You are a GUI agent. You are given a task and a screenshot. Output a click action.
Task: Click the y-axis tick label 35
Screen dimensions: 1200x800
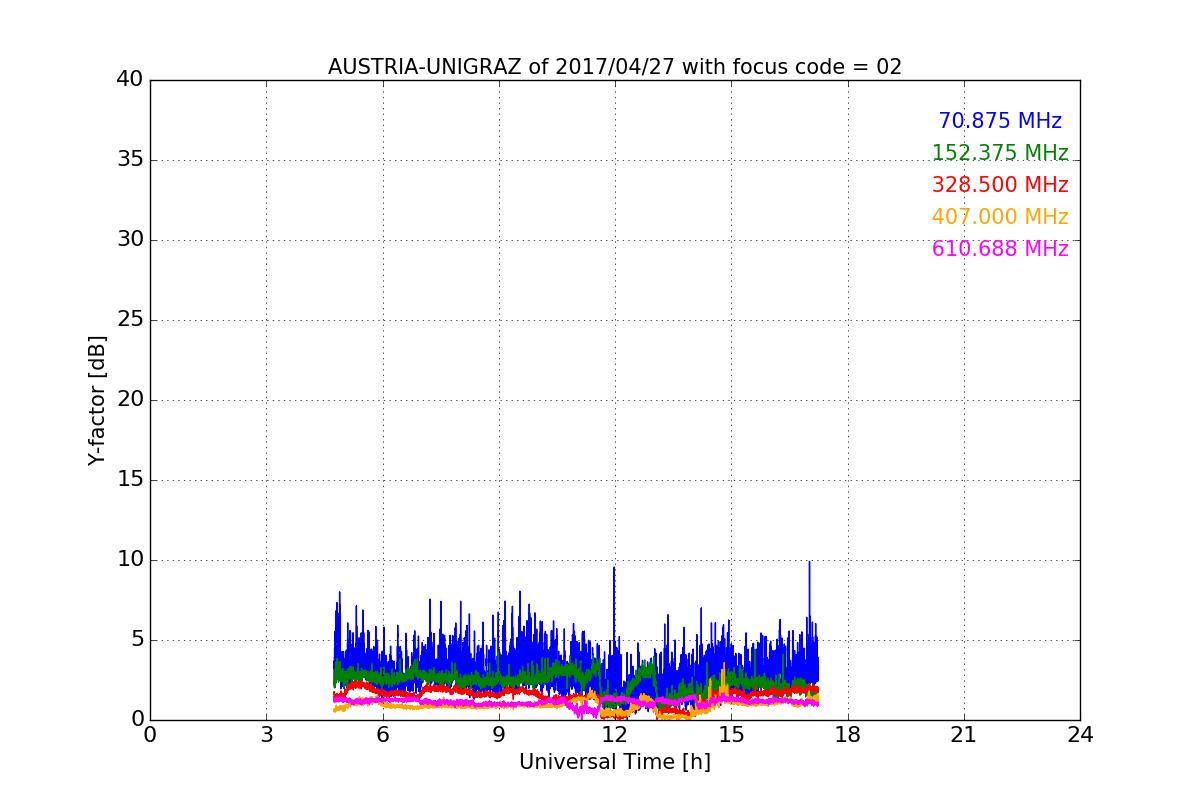pos(130,160)
